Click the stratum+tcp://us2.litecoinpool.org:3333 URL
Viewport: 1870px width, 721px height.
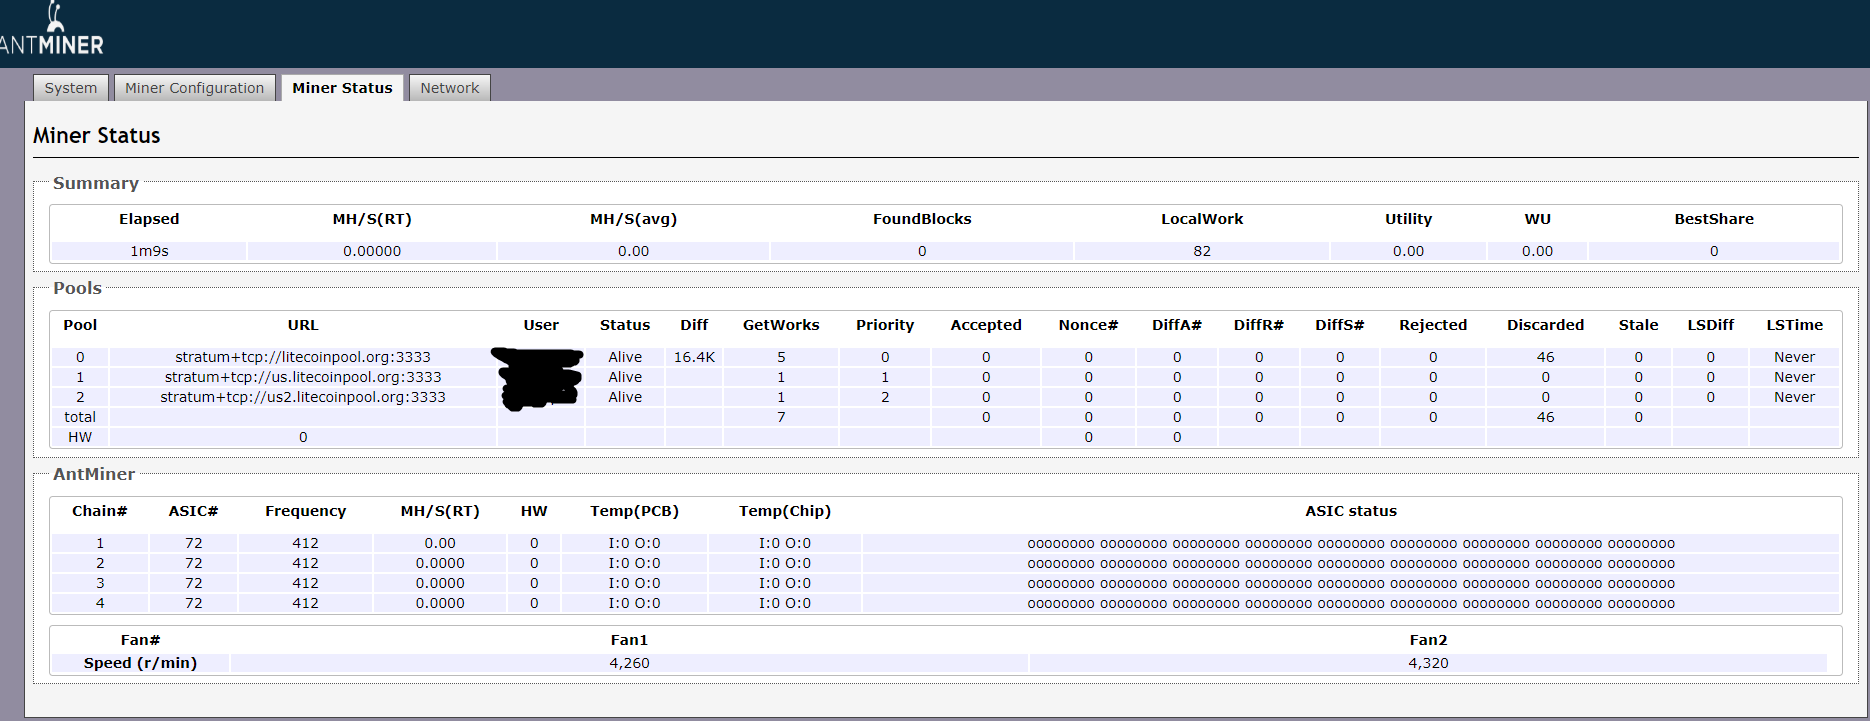click(303, 397)
